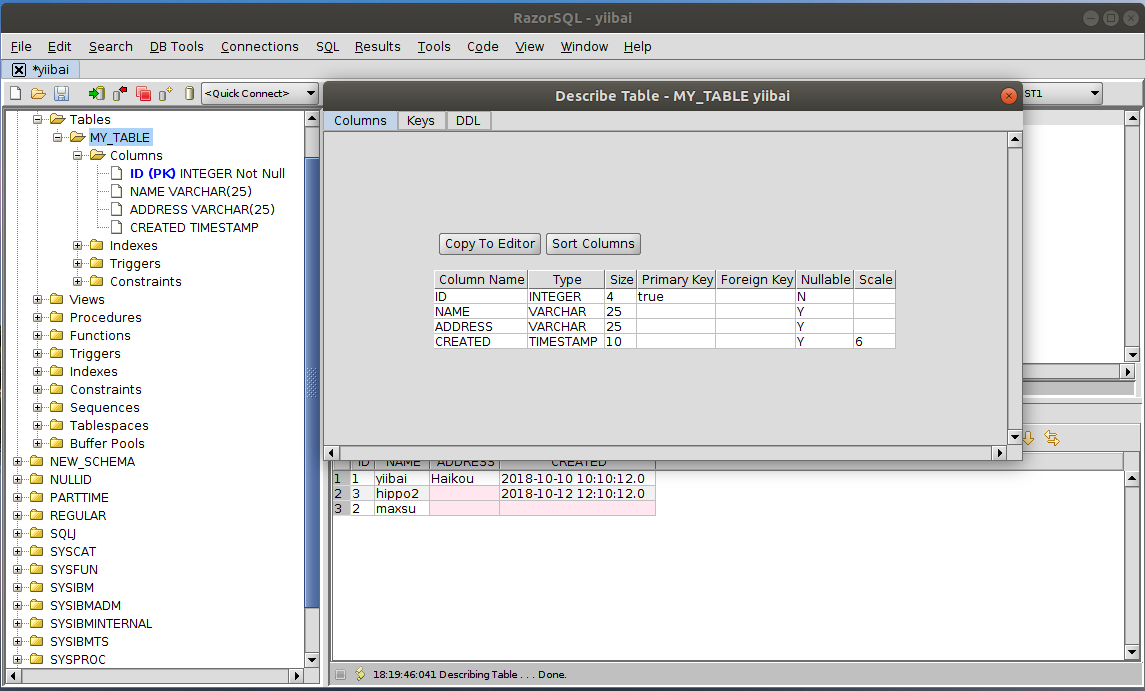Click the red stacked squares toolbar icon
The image size is (1145, 691).
click(x=144, y=93)
